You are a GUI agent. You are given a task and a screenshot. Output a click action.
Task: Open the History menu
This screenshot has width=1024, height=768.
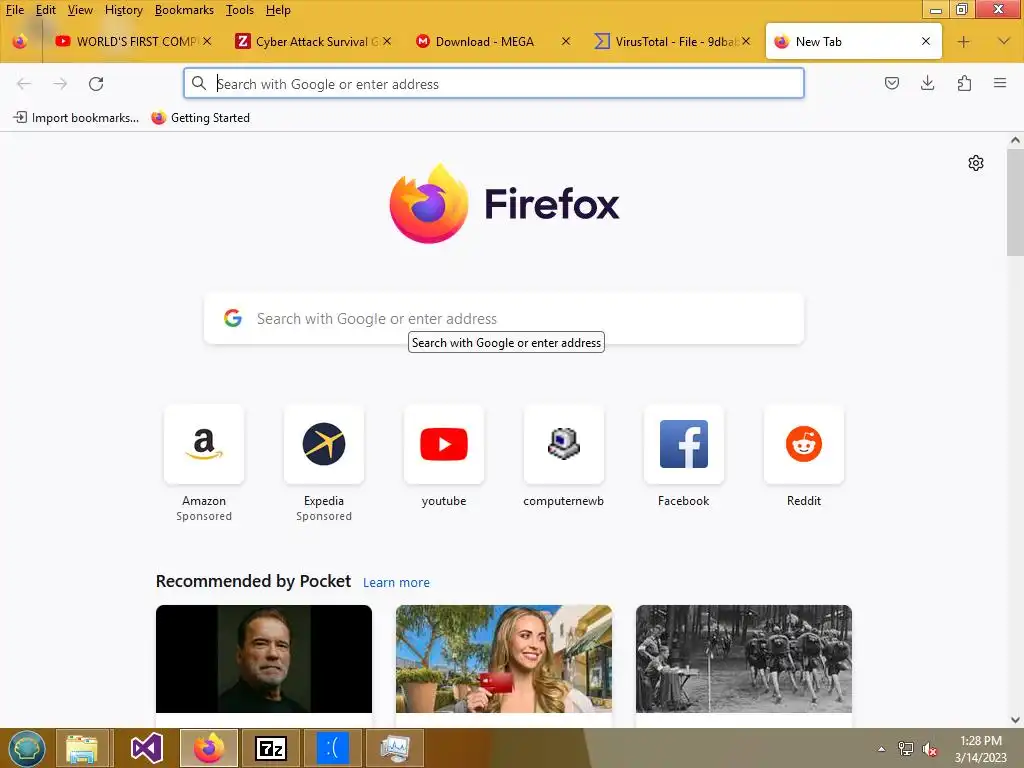point(123,10)
